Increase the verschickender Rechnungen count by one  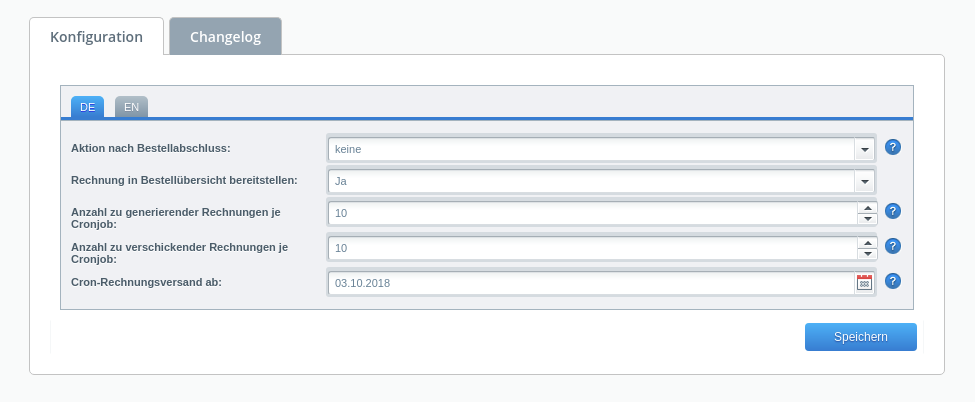click(x=867, y=243)
